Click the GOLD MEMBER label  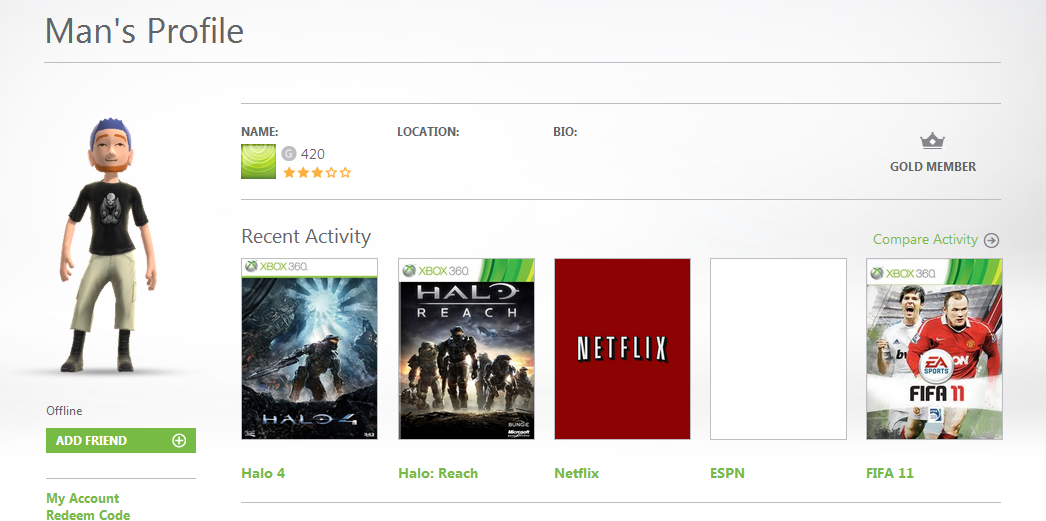[x=933, y=167]
